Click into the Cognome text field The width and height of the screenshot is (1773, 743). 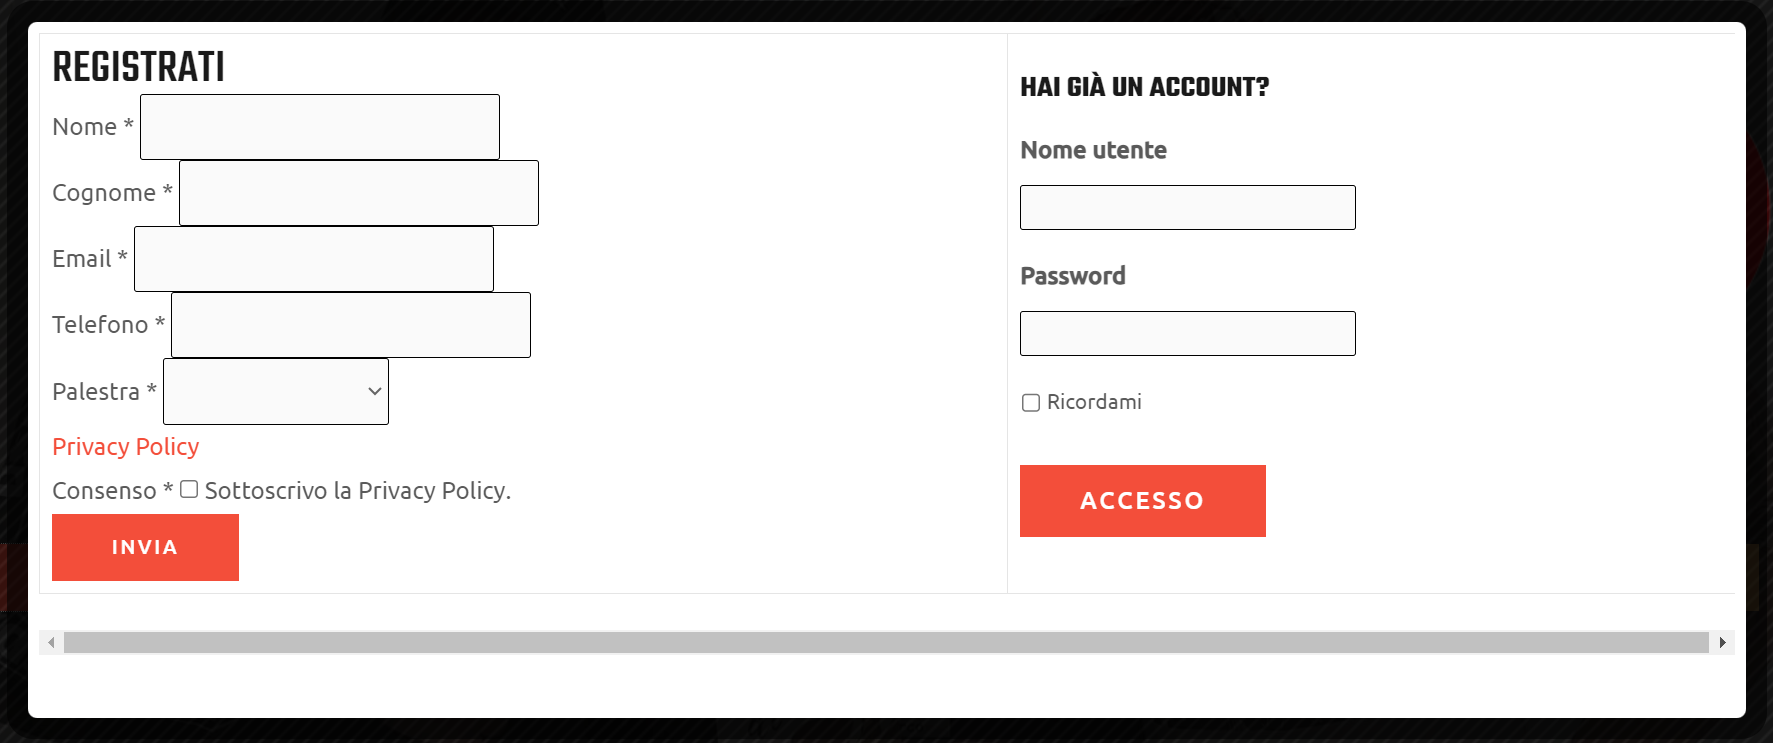click(359, 193)
